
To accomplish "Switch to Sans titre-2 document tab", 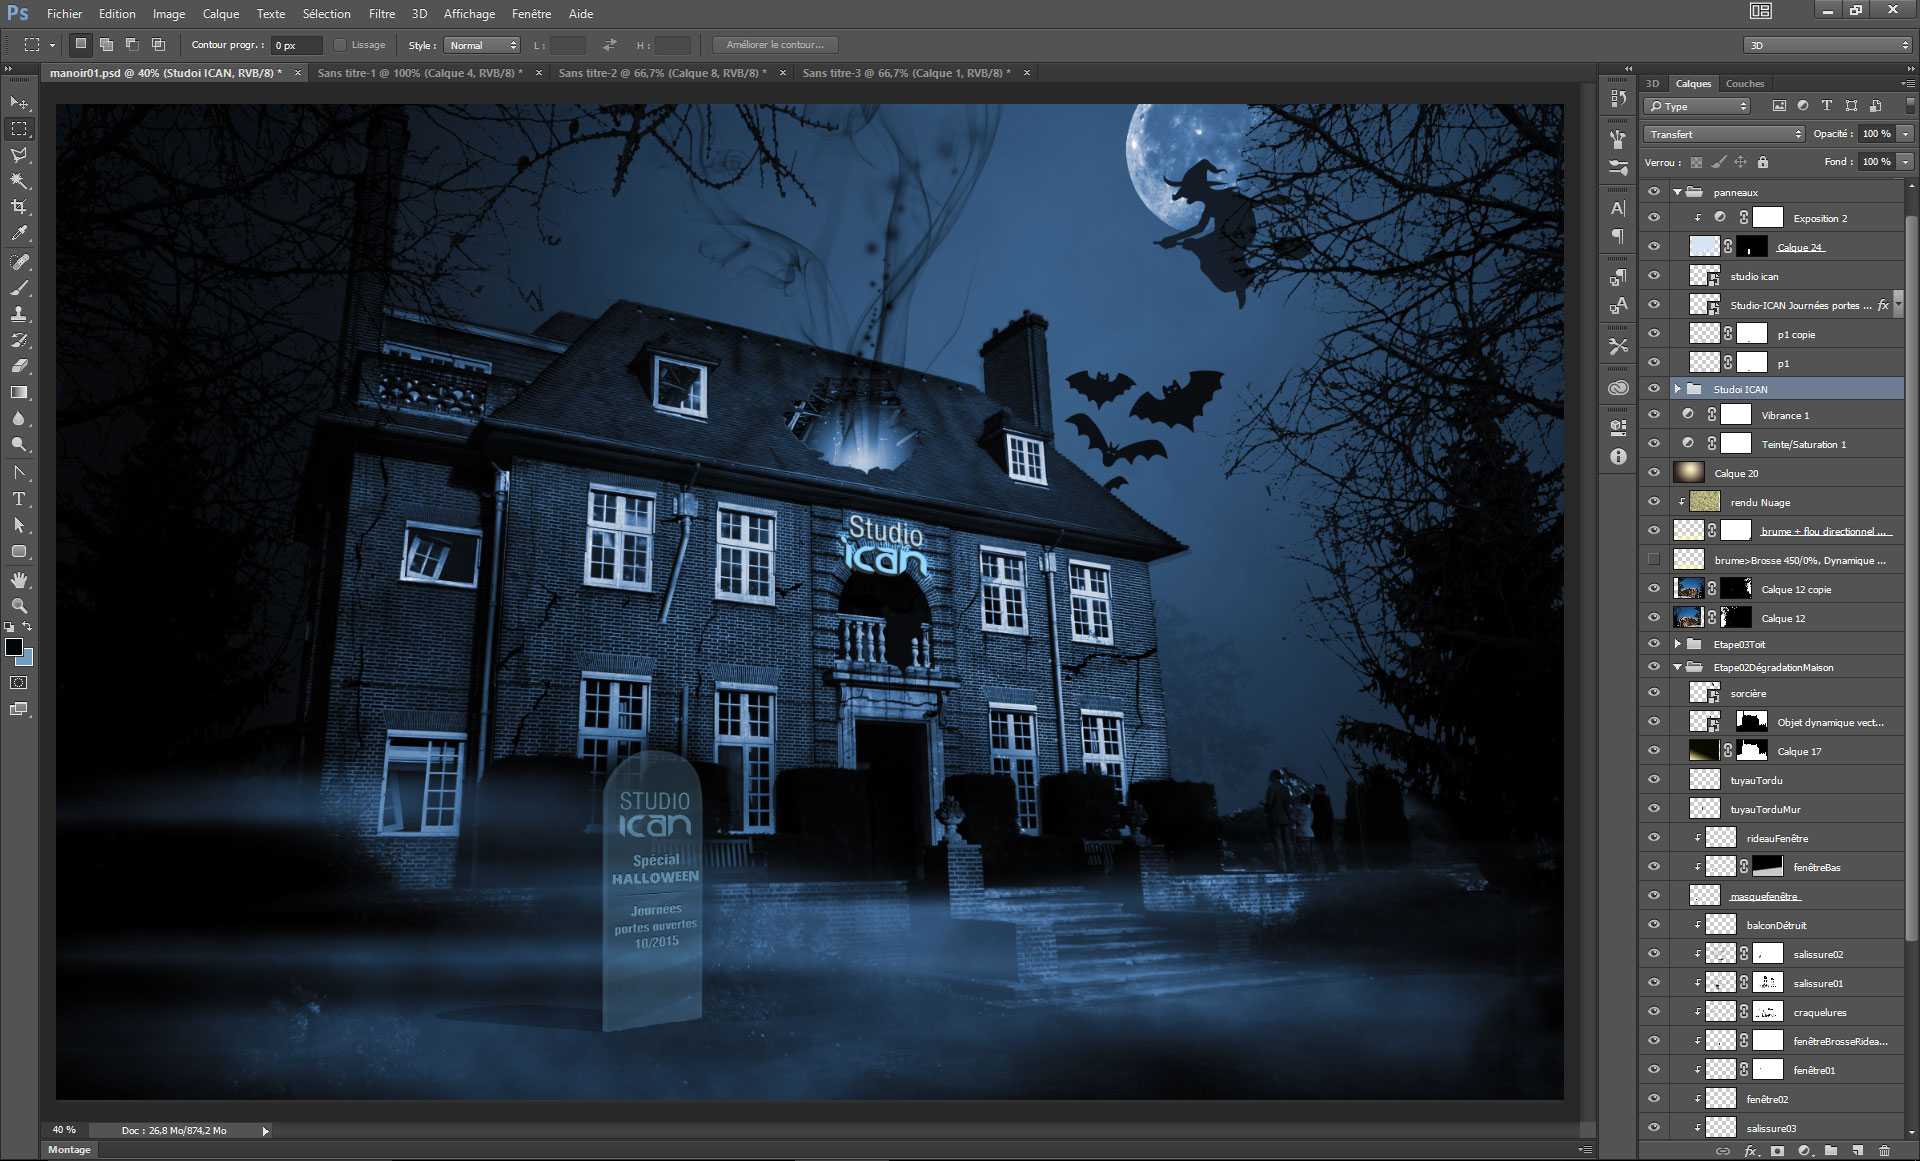I will pyautogui.click(x=663, y=73).
